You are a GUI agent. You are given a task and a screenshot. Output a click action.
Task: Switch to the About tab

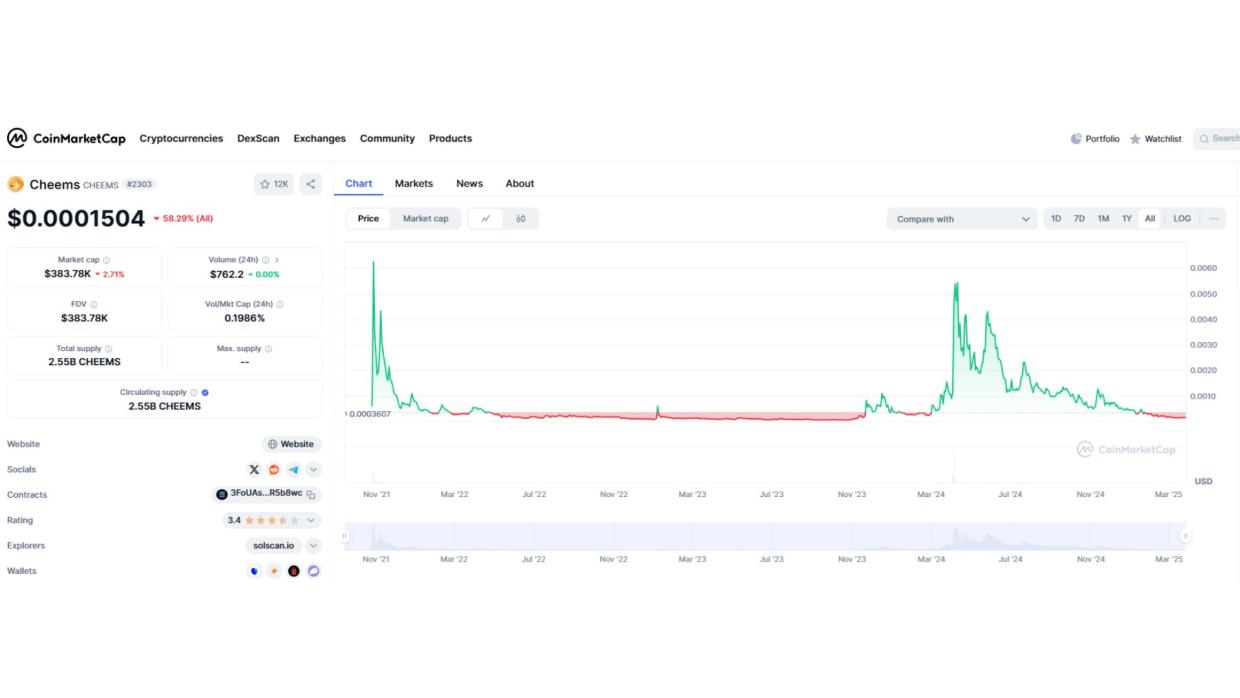point(520,184)
